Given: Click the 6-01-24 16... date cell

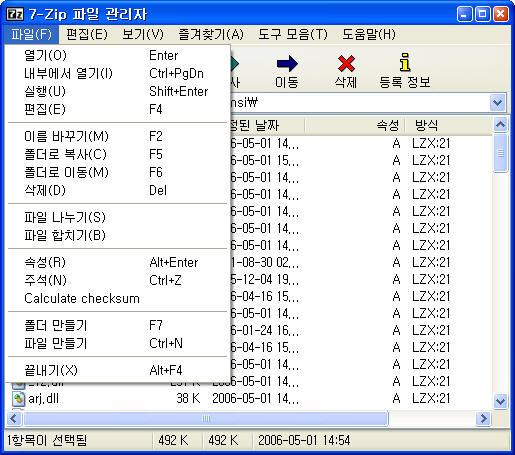Looking at the screenshot, I should coord(265,330).
